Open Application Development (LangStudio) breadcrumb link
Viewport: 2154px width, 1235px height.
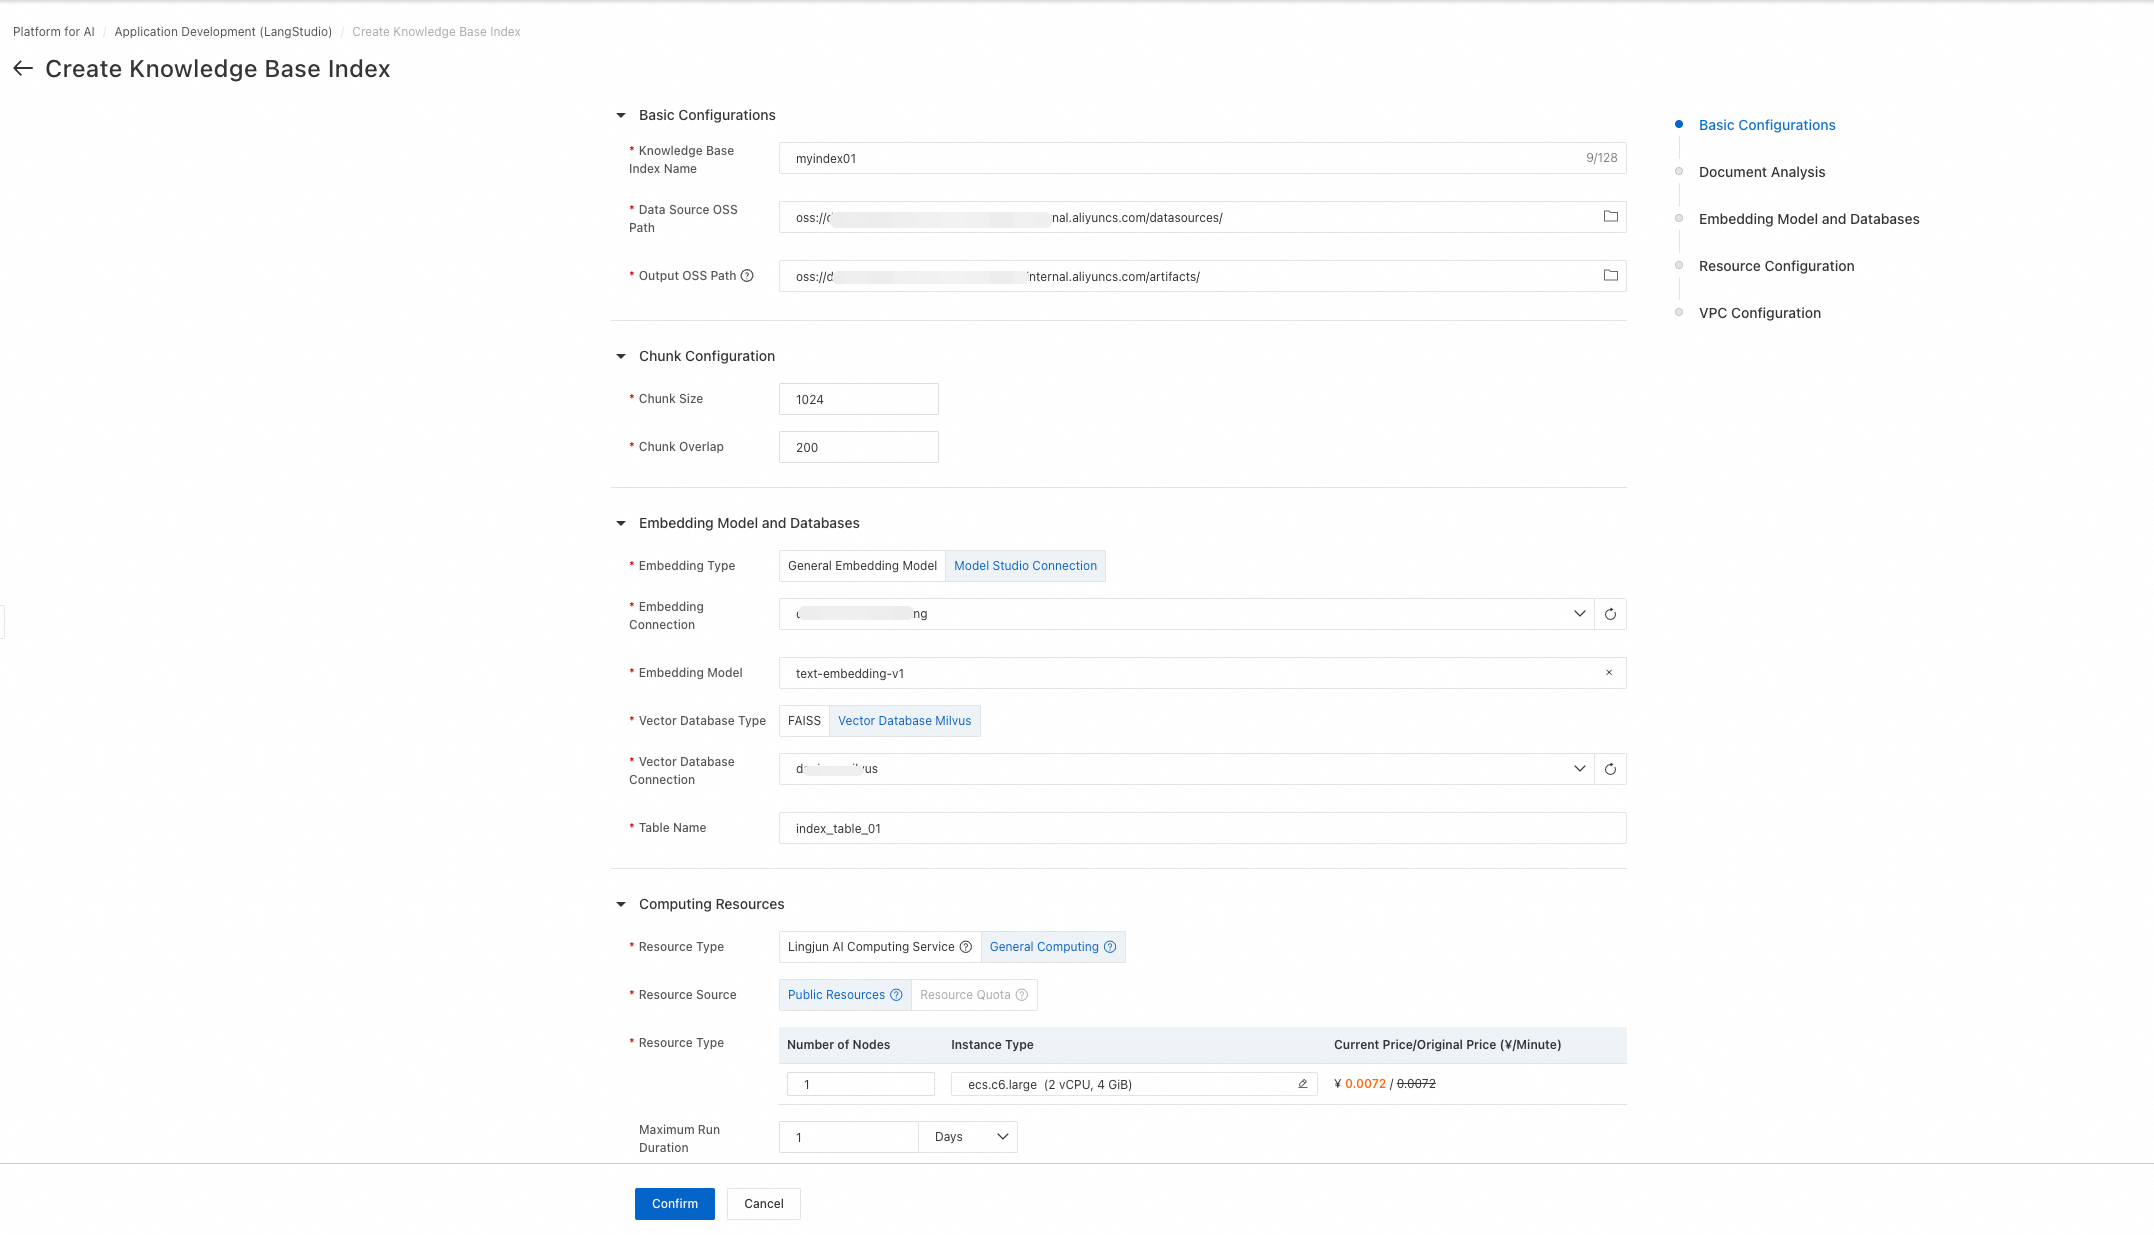click(x=223, y=32)
